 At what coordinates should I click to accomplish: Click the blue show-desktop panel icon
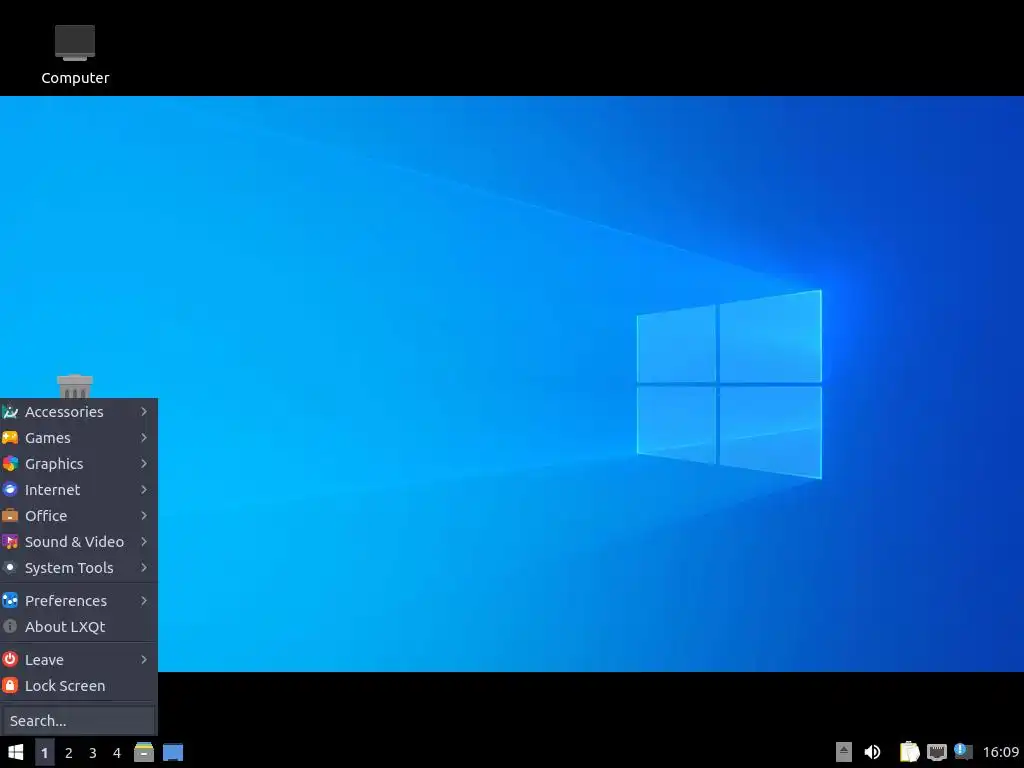[x=173, y=752]
